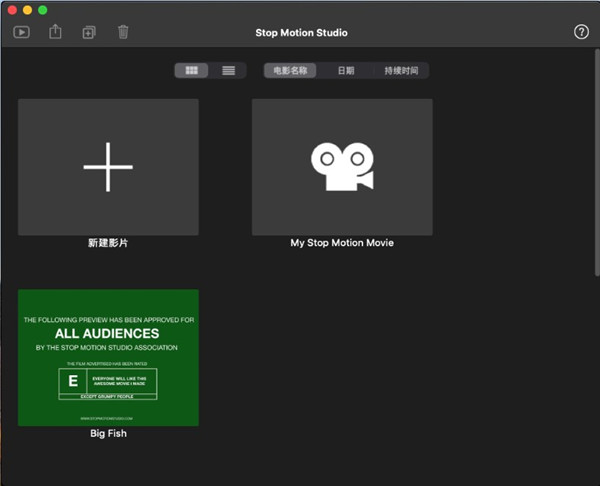Click the film camera icon tile
This screenshot has height=486, width=600.
342,166
